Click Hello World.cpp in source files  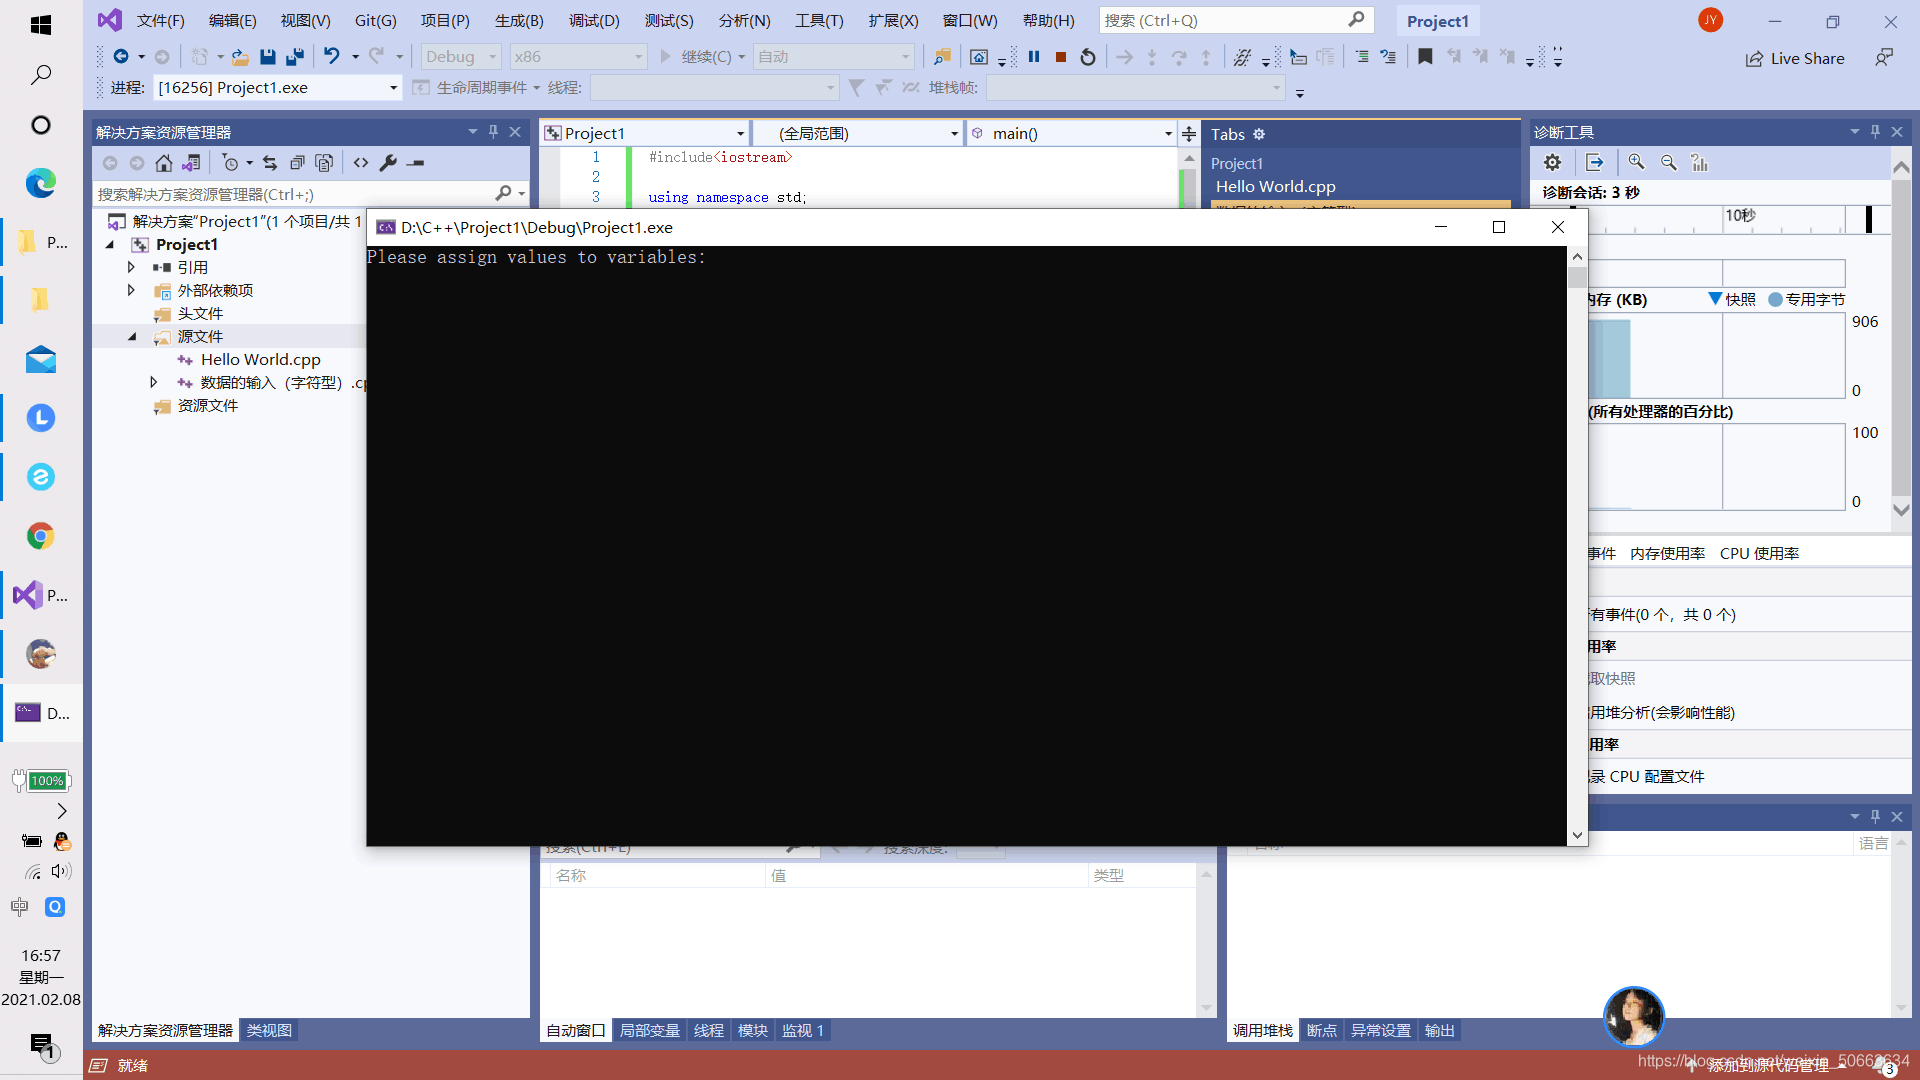point(261,359)
